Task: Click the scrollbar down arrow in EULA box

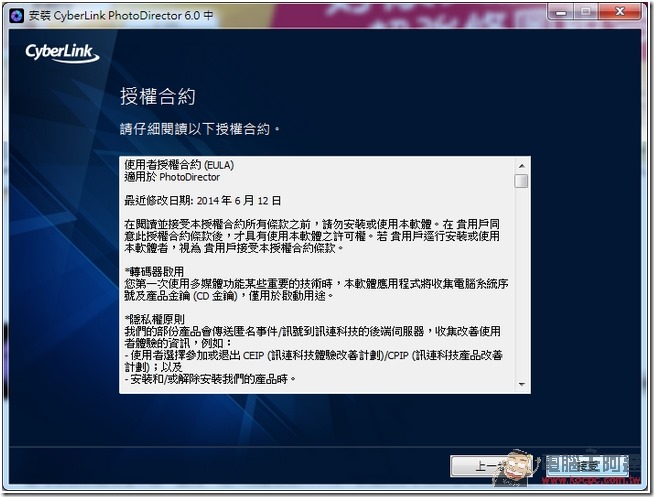Action: pyautogui.click(x=521, y=384)
